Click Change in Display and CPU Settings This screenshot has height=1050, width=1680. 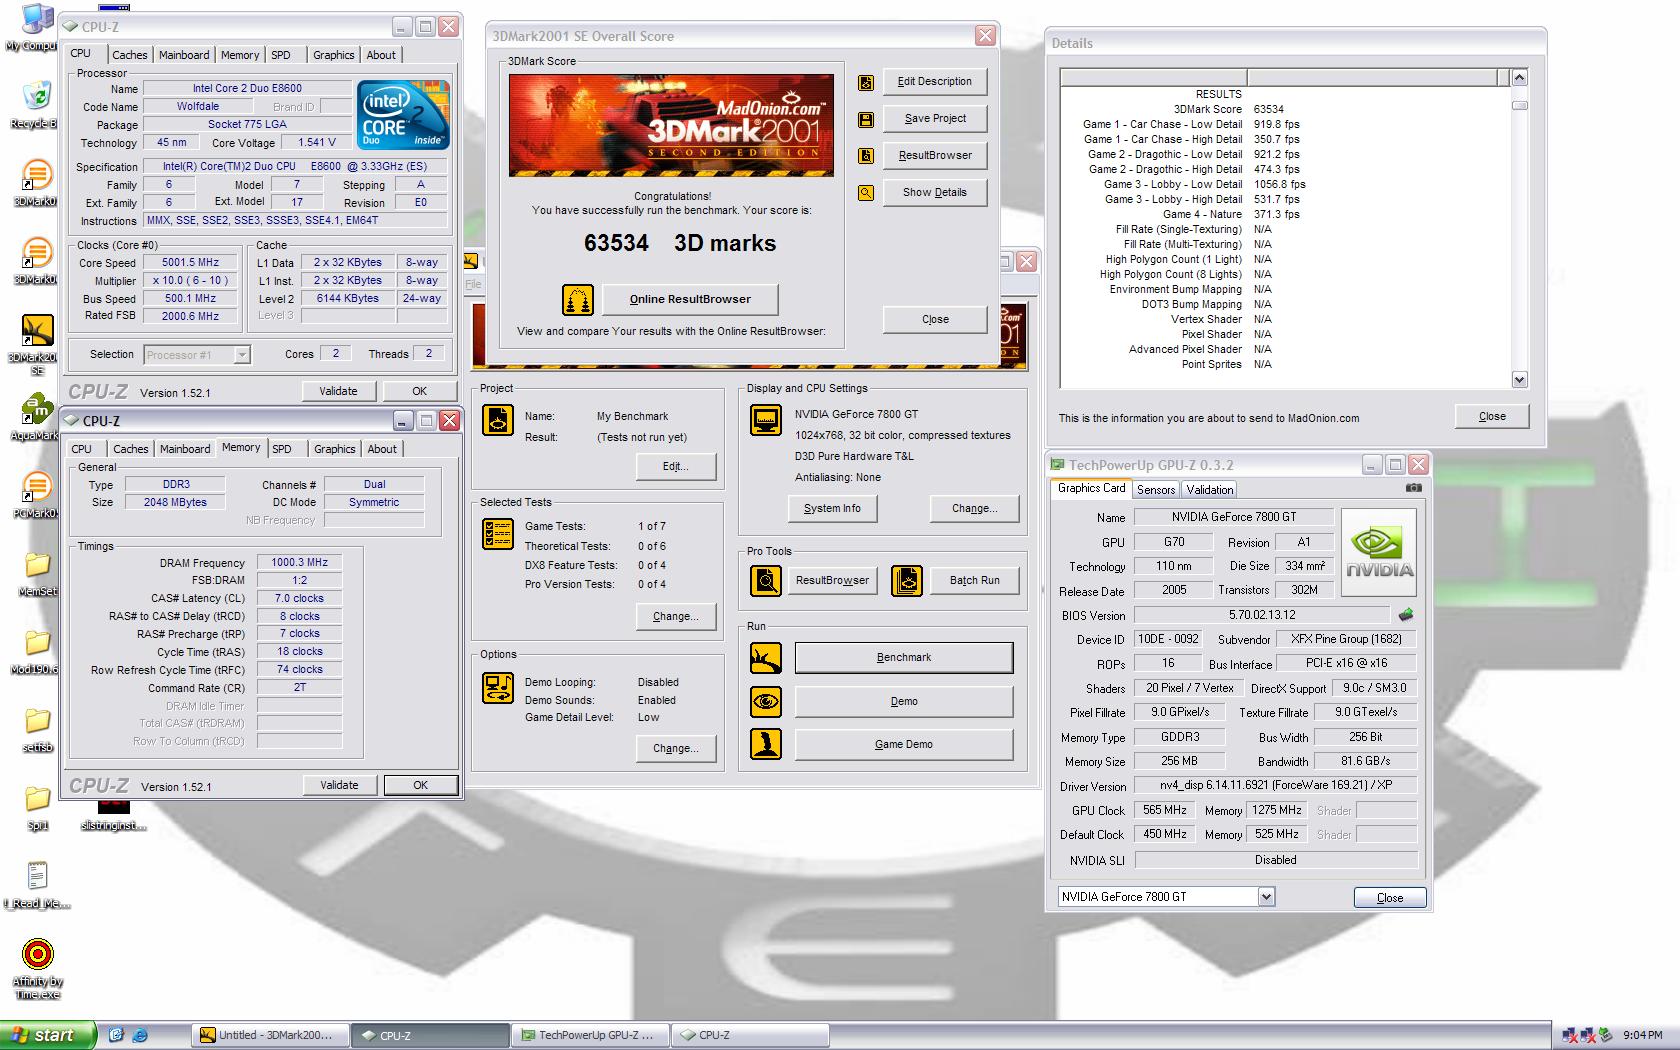(x=975, y=508)
